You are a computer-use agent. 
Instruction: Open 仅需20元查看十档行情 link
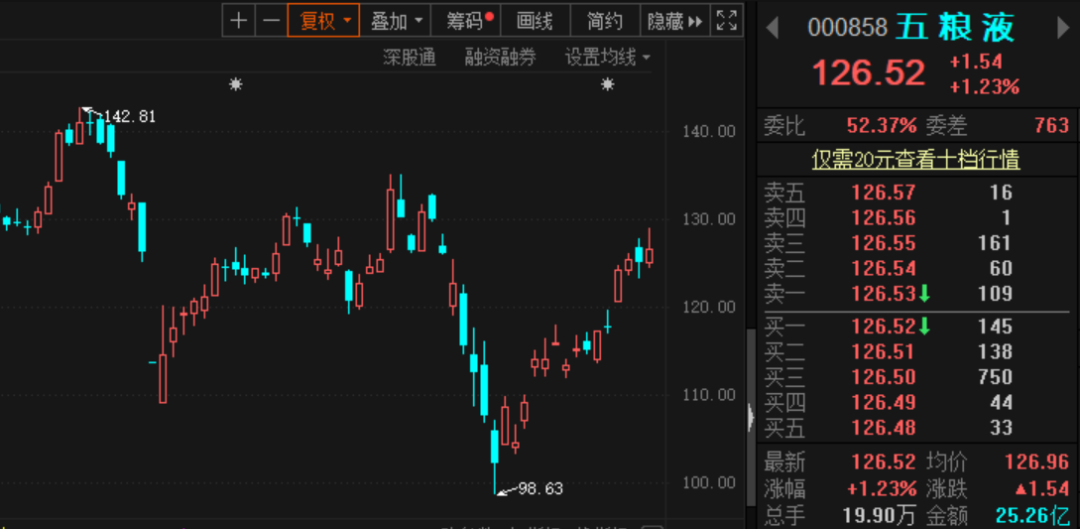pos(916,159)
